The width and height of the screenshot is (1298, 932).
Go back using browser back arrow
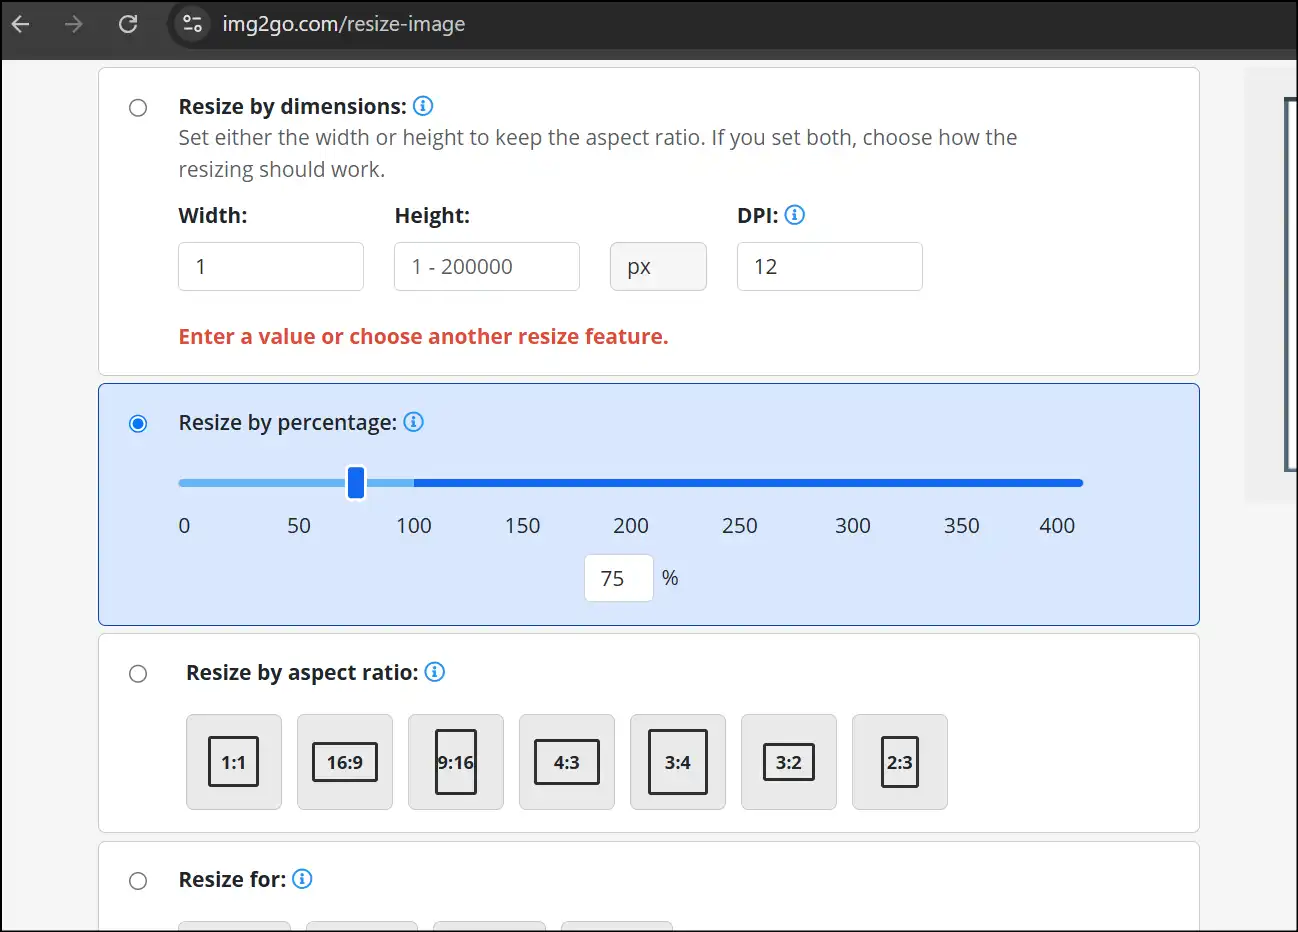(21, 24)
